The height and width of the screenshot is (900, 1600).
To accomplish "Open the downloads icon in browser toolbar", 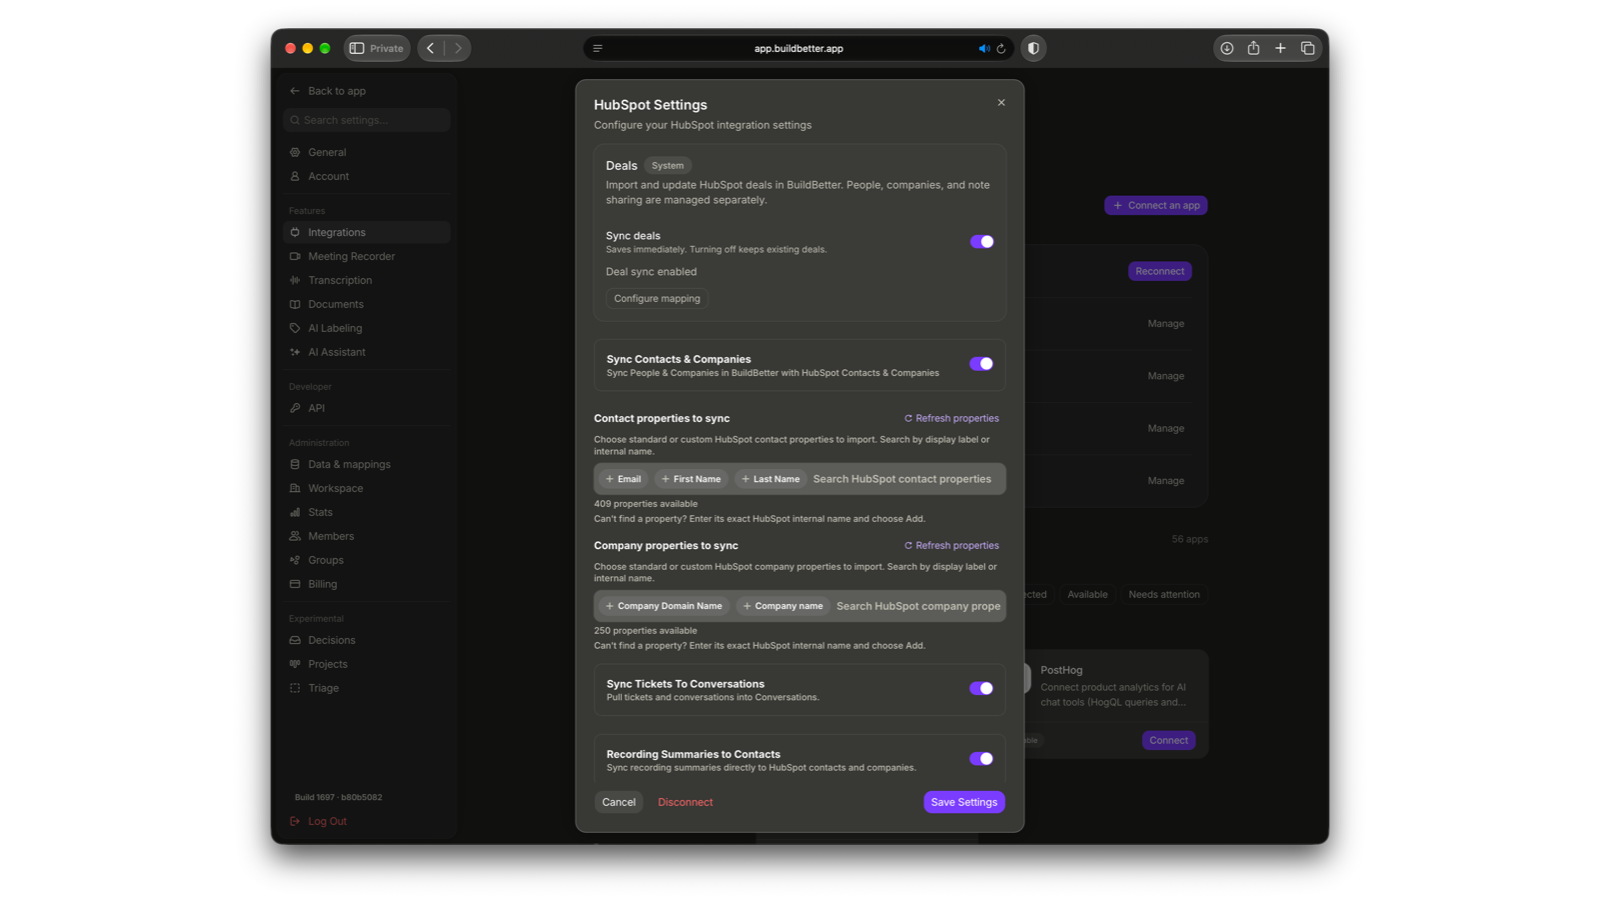I will coord(1227,48).
